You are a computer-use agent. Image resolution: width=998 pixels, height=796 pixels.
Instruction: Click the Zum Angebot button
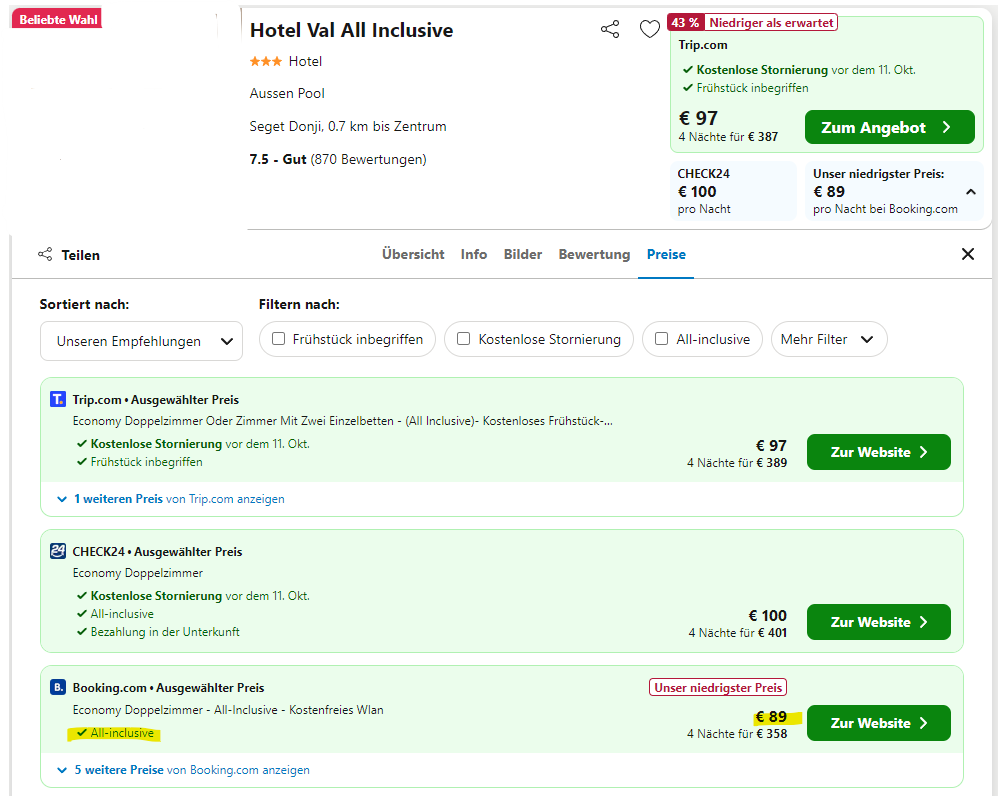[889, 127]
